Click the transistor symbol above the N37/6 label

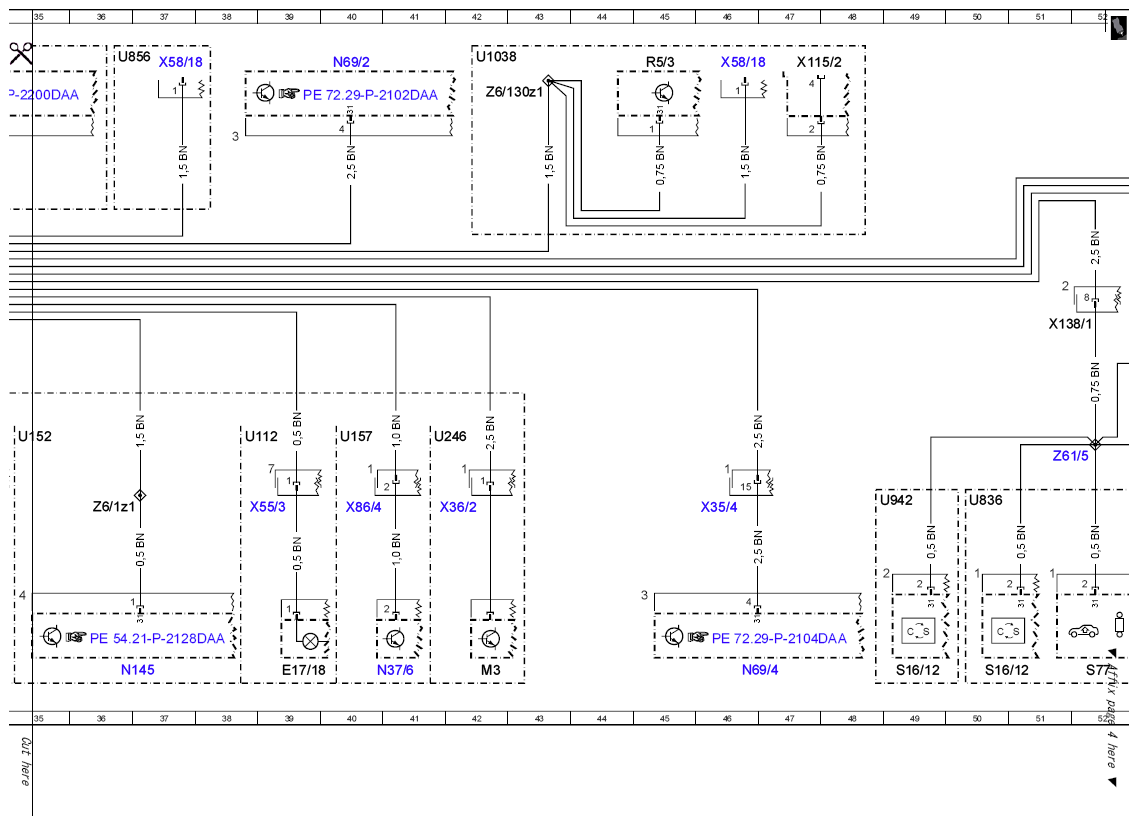coord(396,639)
